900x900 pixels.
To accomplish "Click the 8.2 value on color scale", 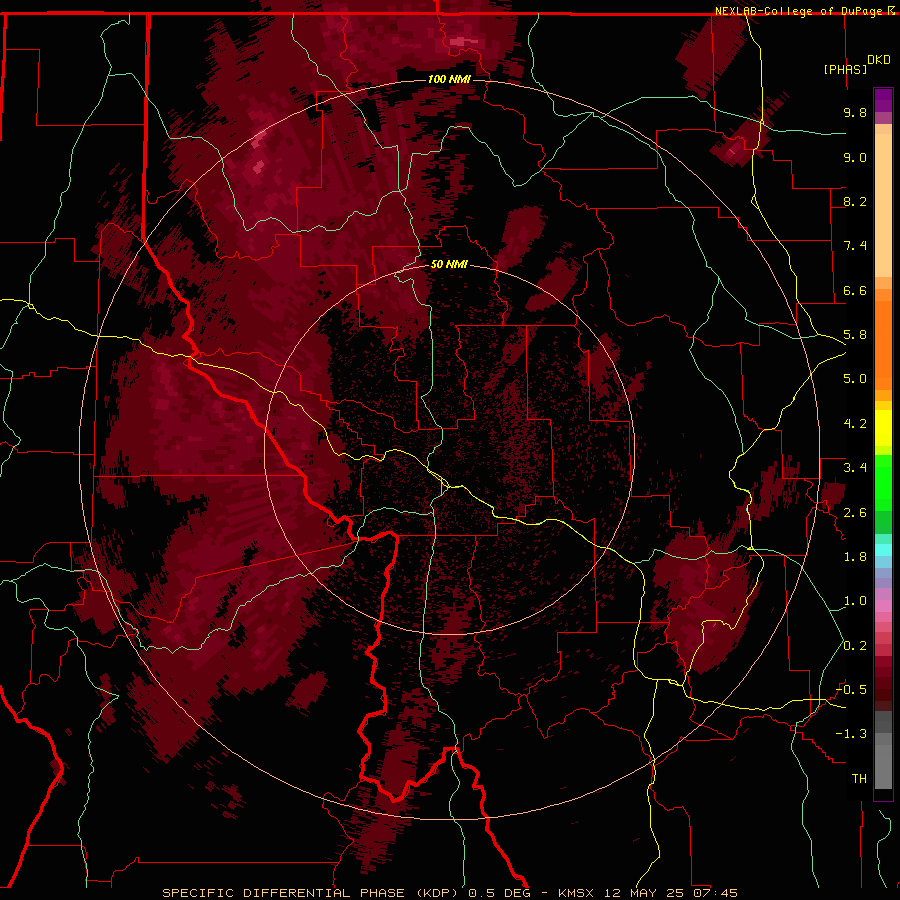I will 855,201.
